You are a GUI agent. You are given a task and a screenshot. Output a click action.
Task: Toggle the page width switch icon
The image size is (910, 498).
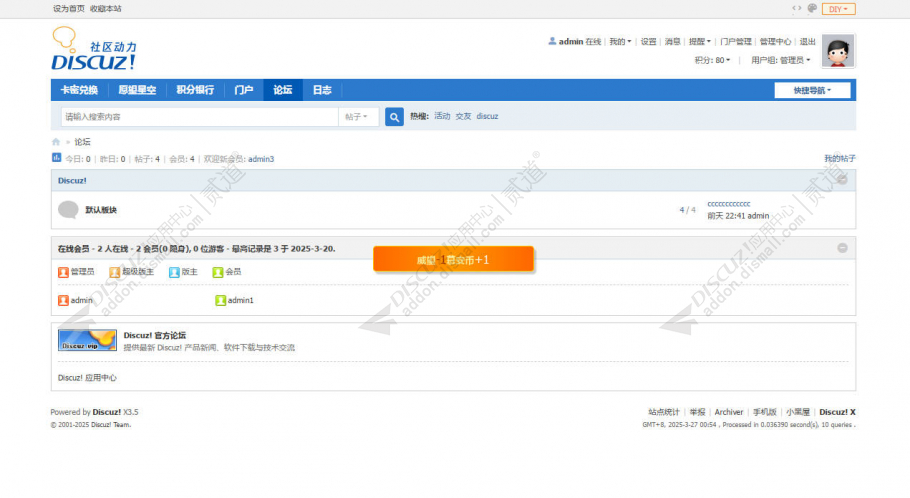797,8
